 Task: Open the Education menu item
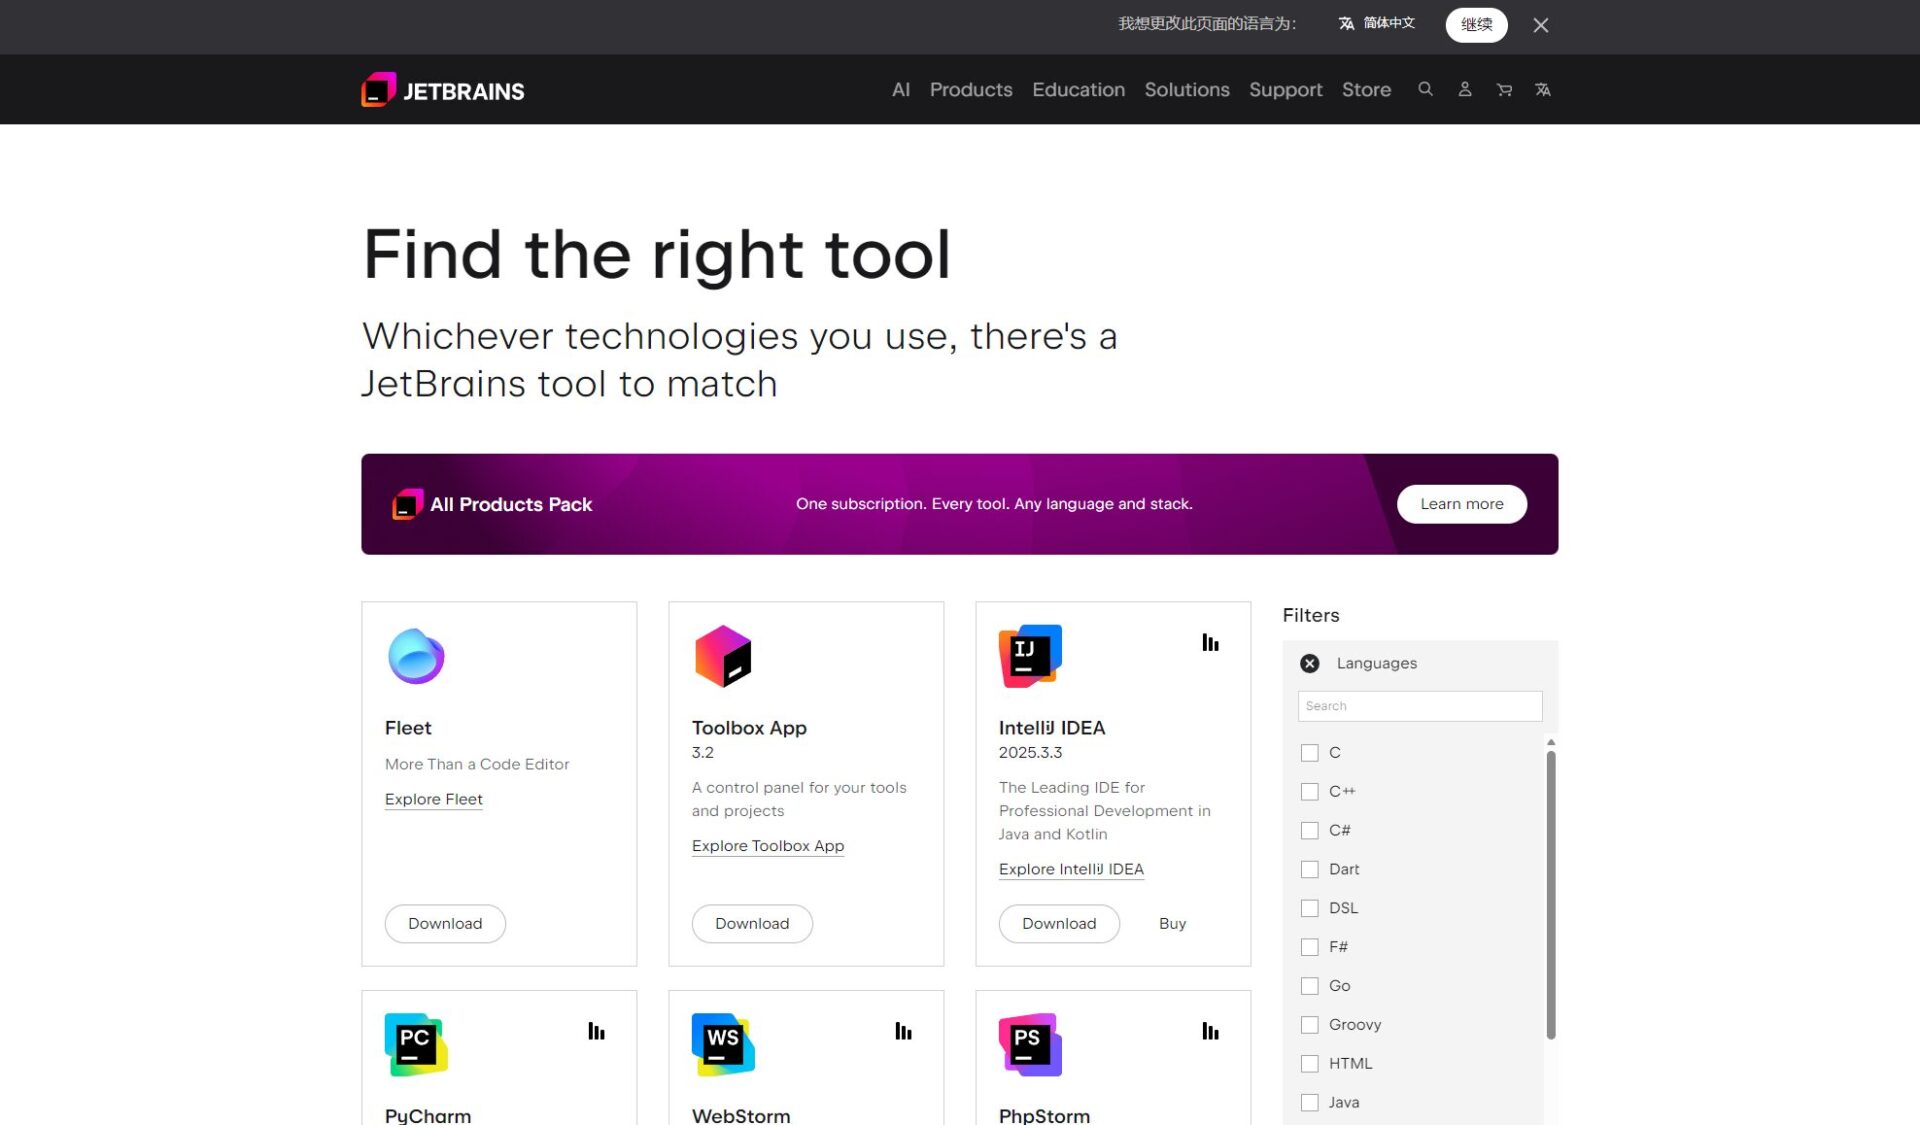(1078, 89)
